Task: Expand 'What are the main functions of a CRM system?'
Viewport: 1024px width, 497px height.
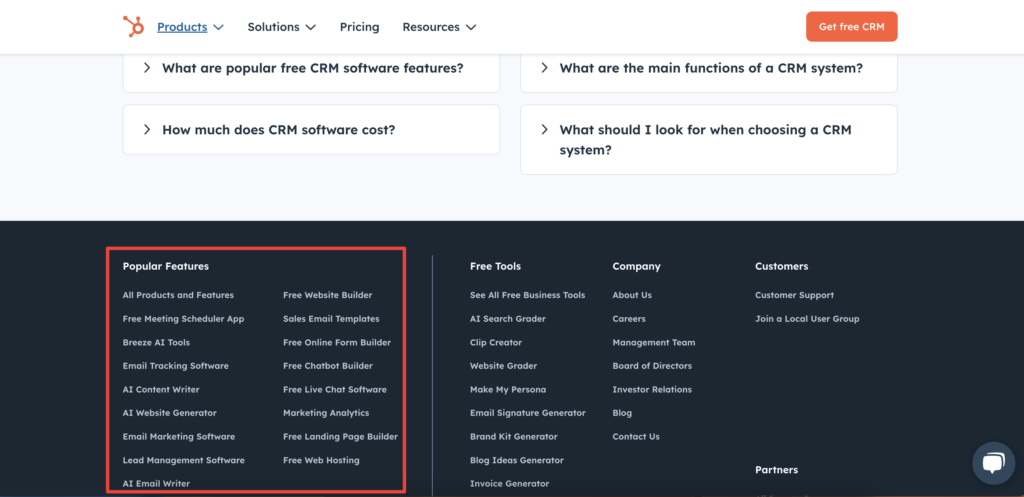Action: [709, 68]
